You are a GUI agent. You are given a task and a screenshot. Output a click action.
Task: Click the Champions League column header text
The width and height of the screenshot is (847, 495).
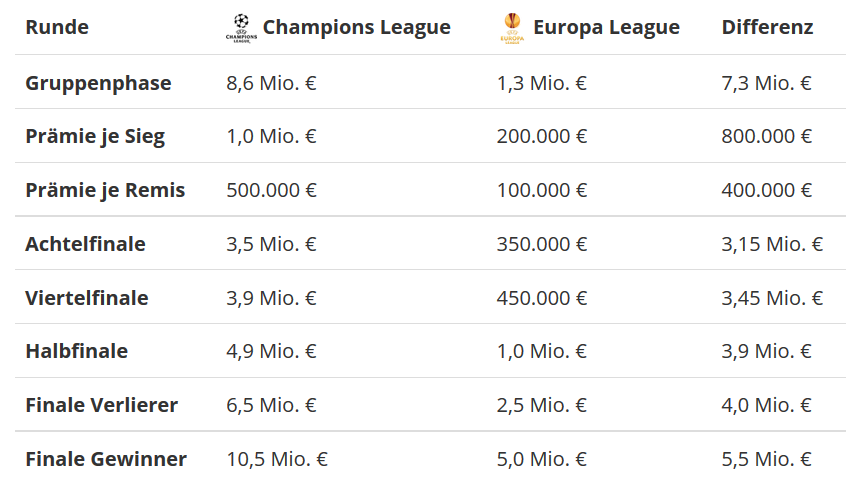click(356, 27)
